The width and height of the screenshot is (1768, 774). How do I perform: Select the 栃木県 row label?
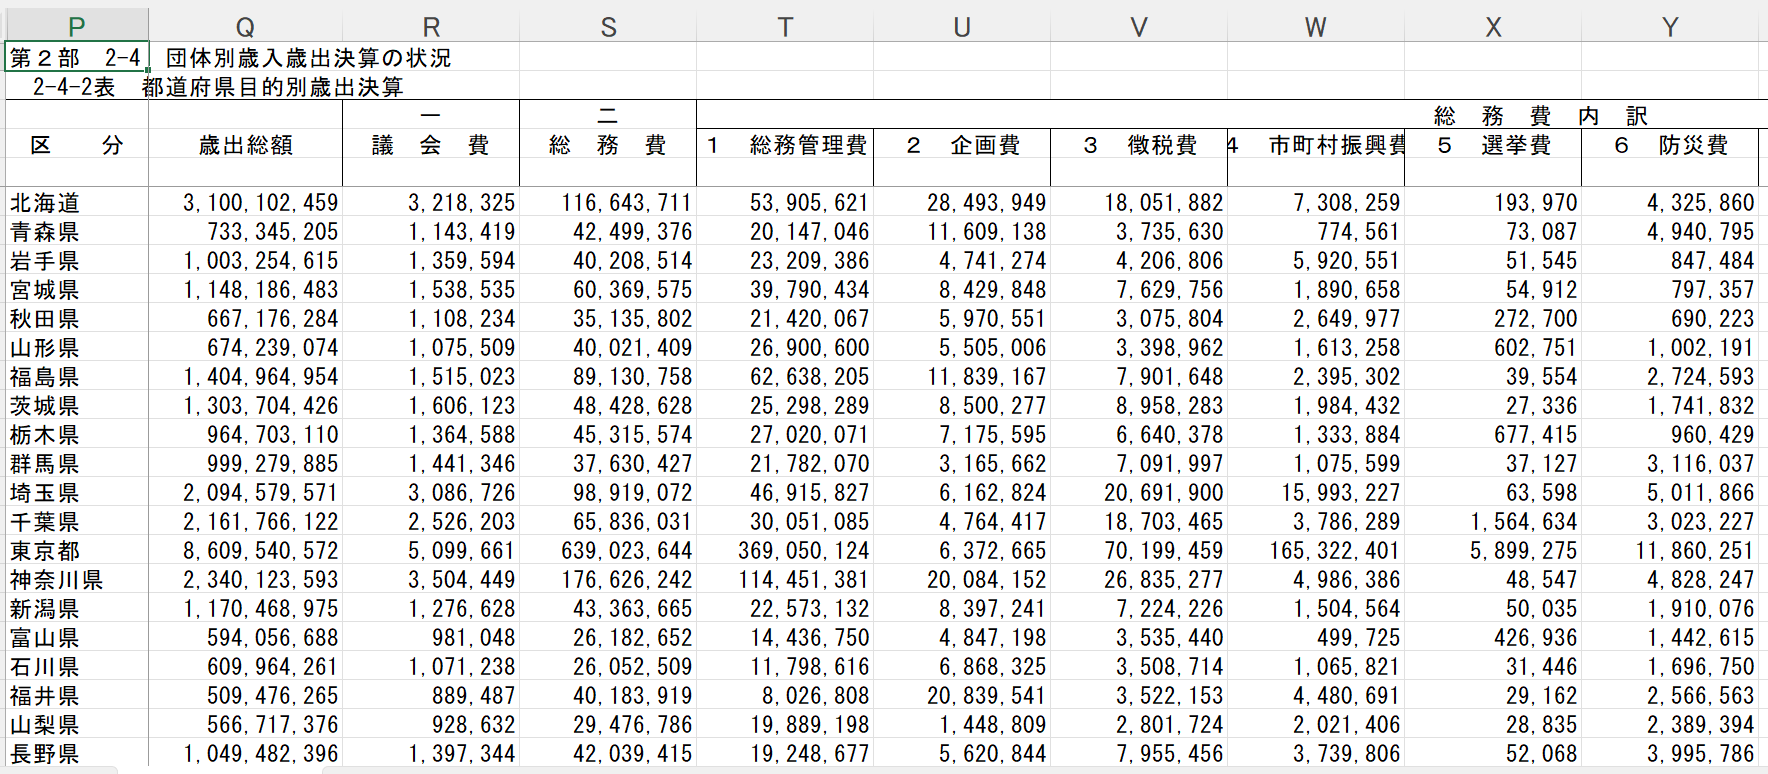(x=76, y=435)
